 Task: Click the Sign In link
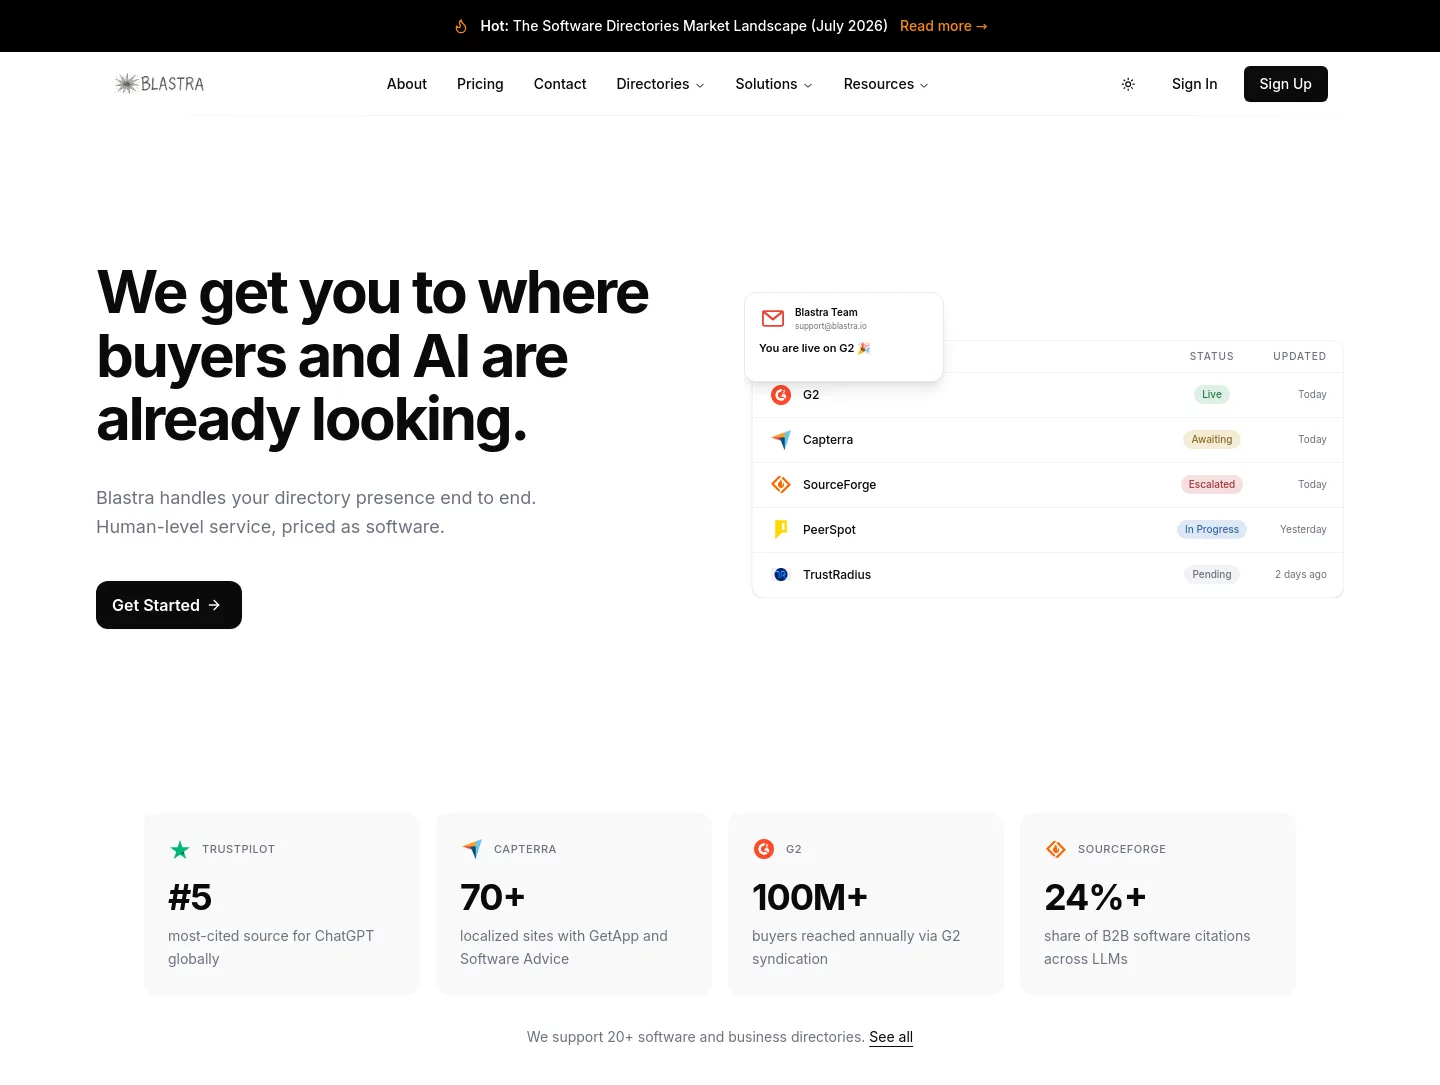click(1194, 84)
